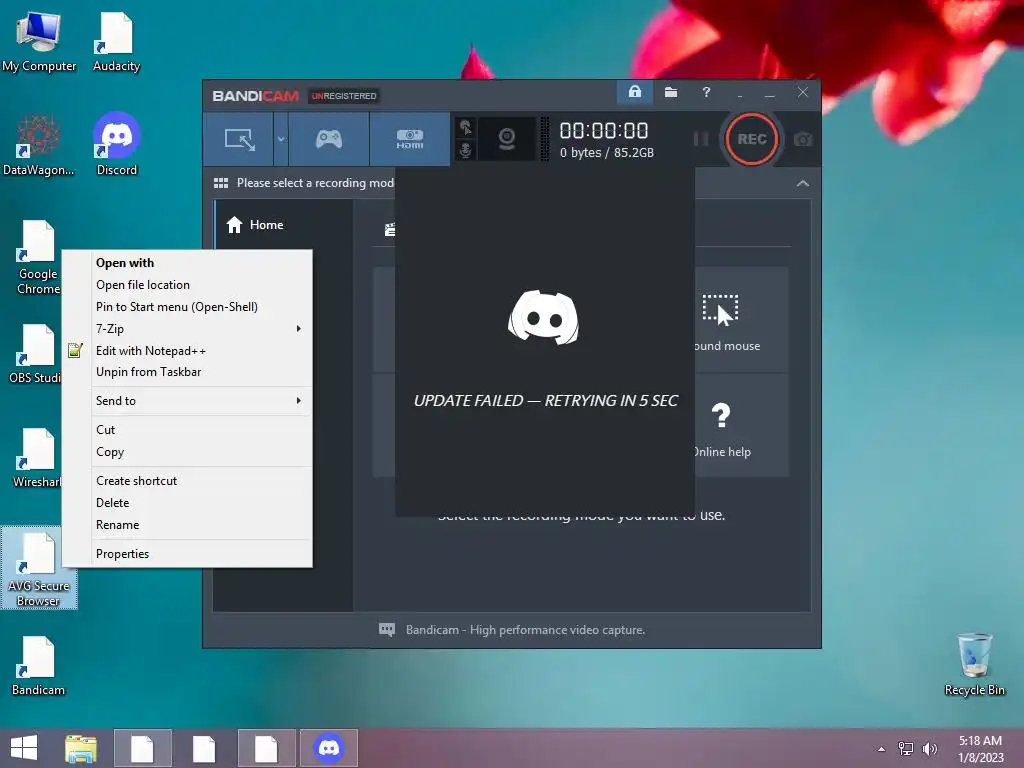Open volume tray icon

click(929, 748)
